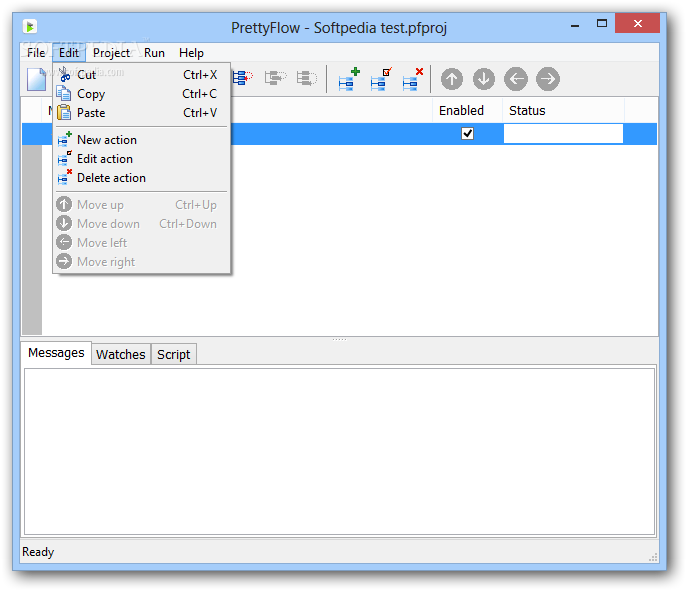
Task: Click the disabled Move up menu entry
Action: pos(141,205)
